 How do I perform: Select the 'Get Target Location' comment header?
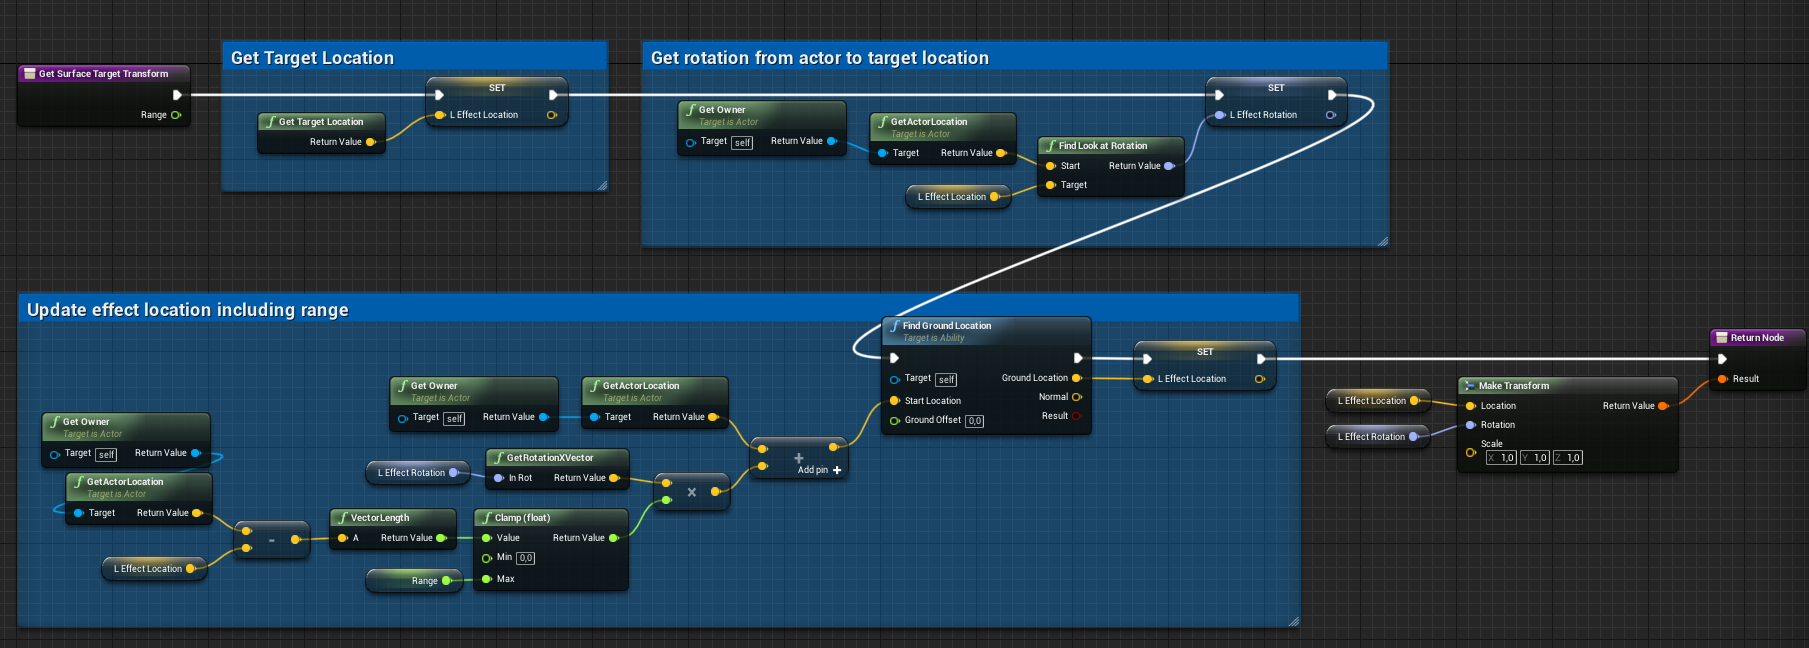[x=312, y=58]
